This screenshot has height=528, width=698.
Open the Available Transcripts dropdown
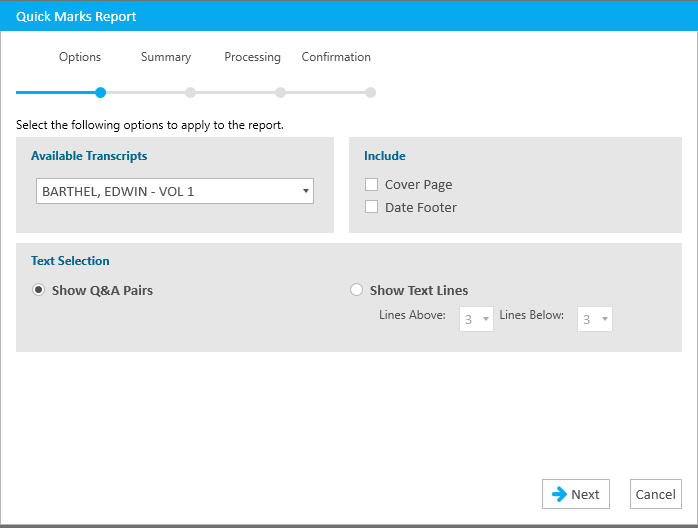coord(175,191)
